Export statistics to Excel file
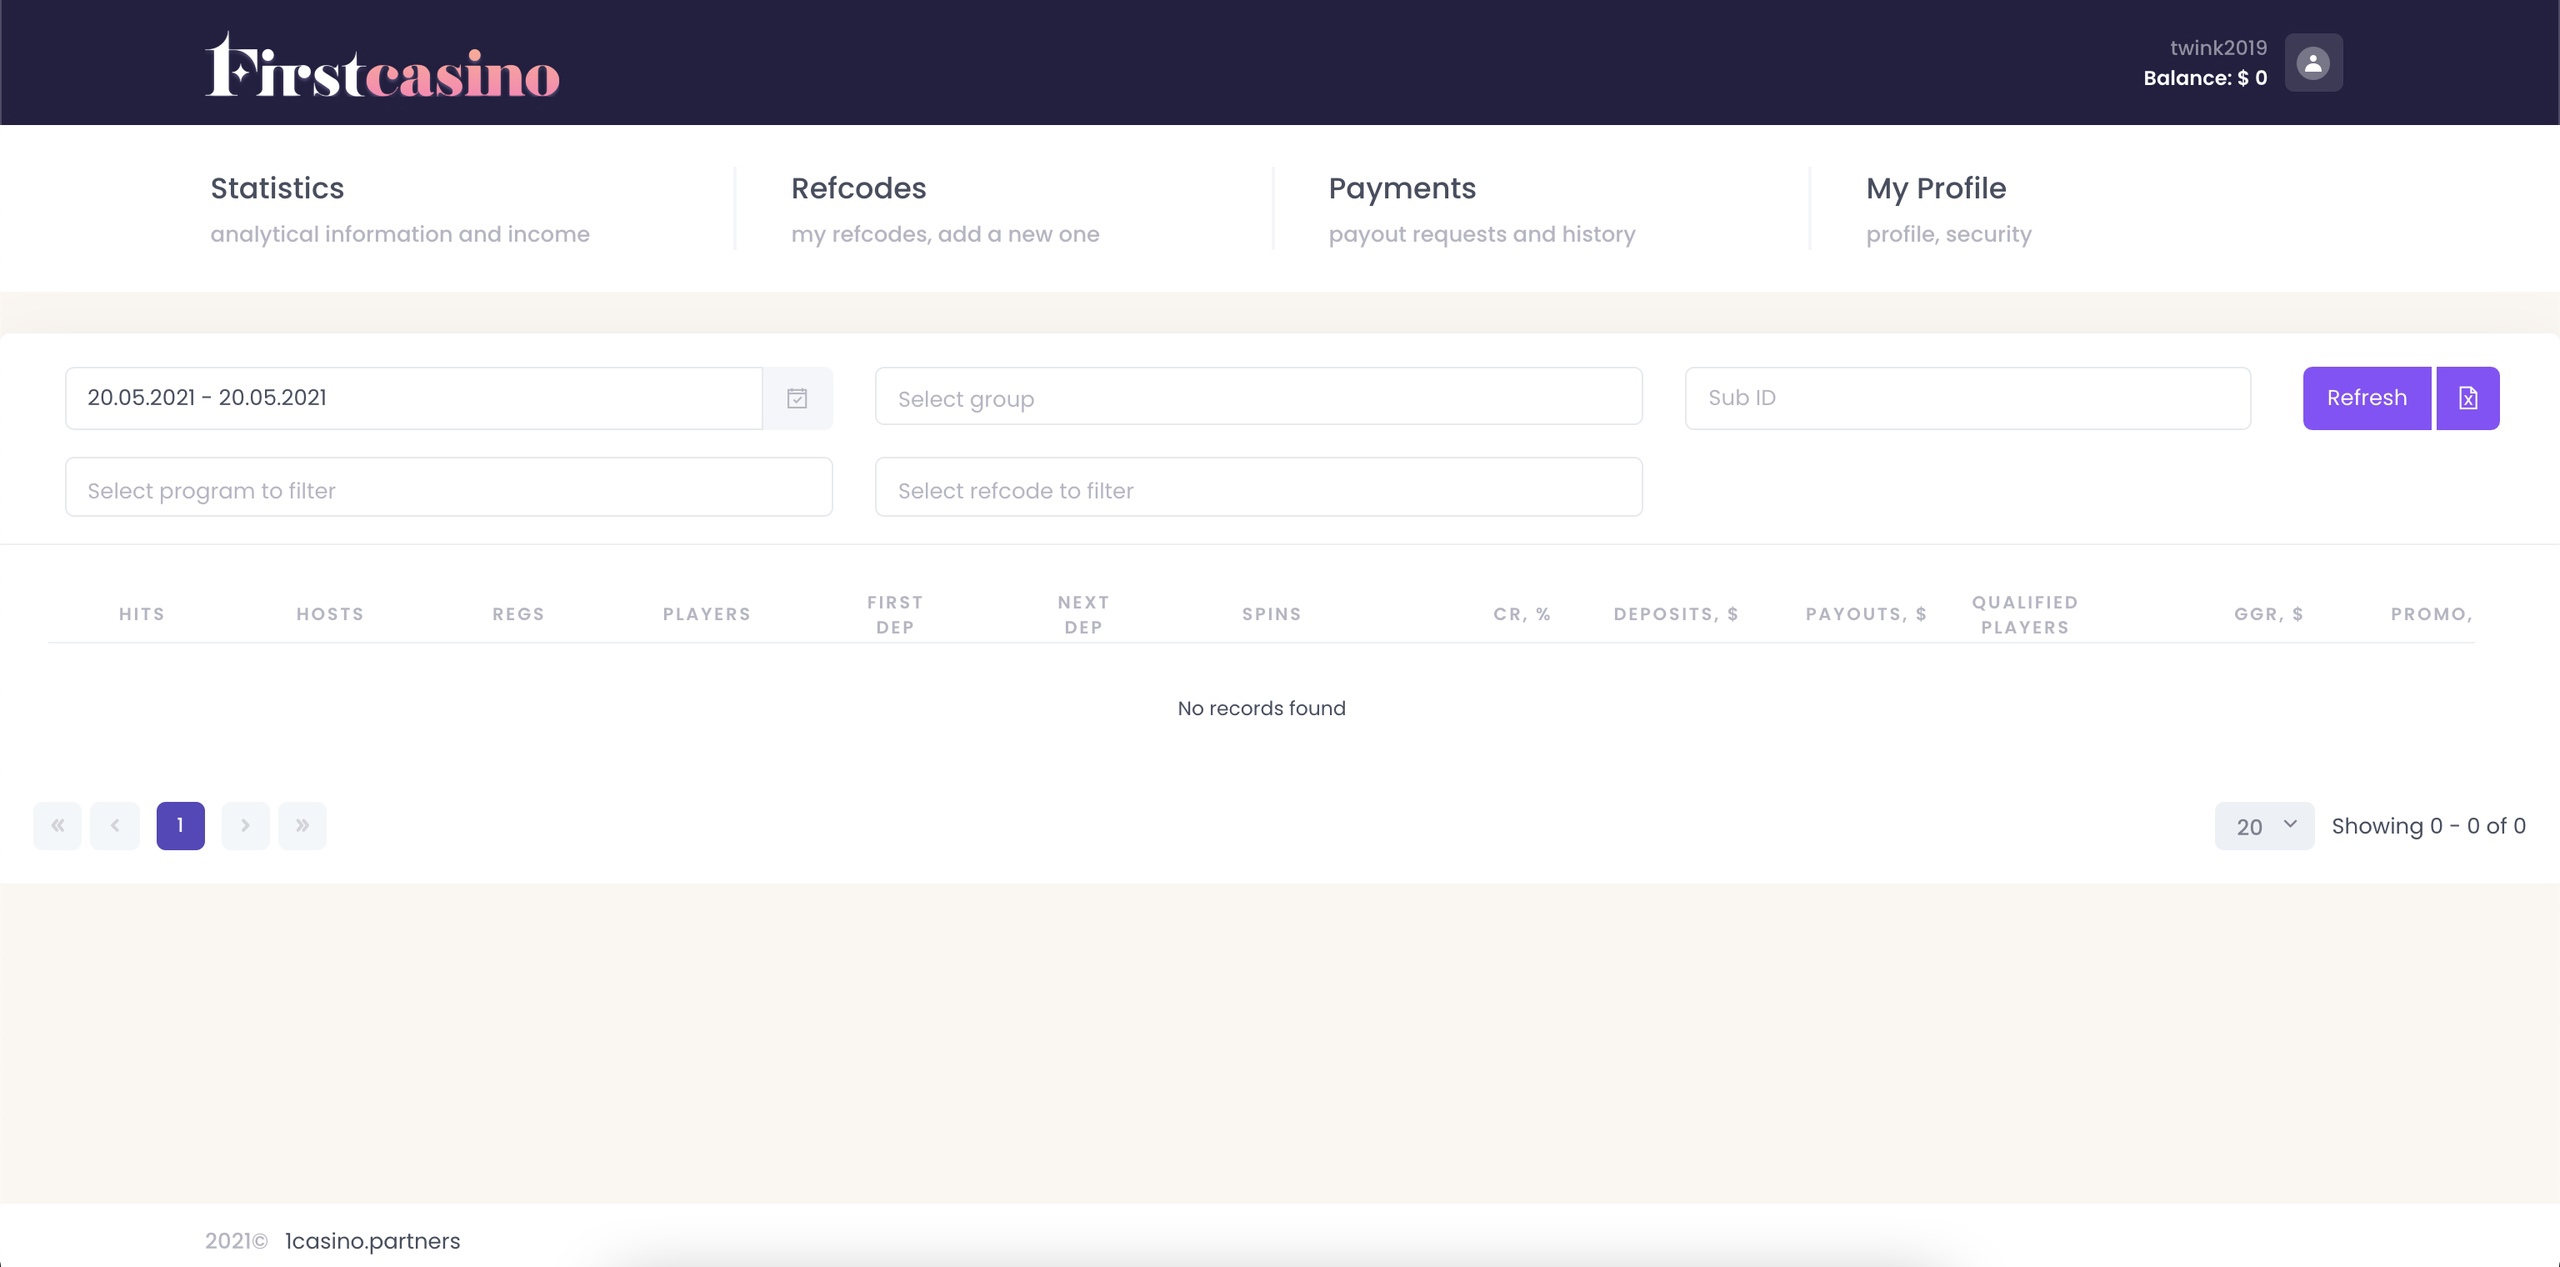This screenshot has width=2560, height=1267. (x=2467, y=398)
